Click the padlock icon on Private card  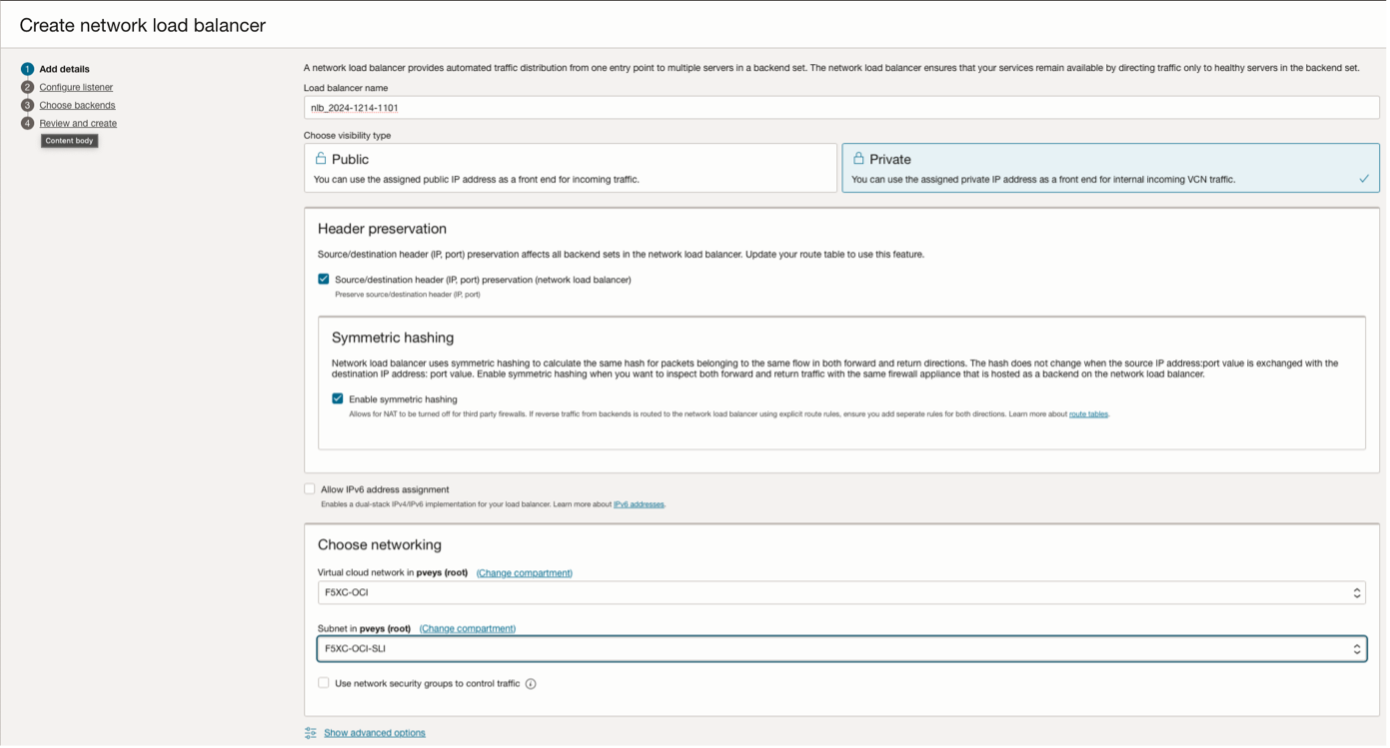tap(858, 159)
